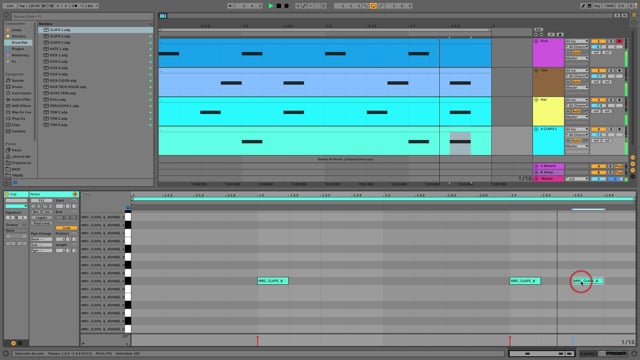Collapse the 4 CLAPS 1 track fold triangle
Image resolution: width=640 pixels, height=360 pixels.
[x=536, y=129]
